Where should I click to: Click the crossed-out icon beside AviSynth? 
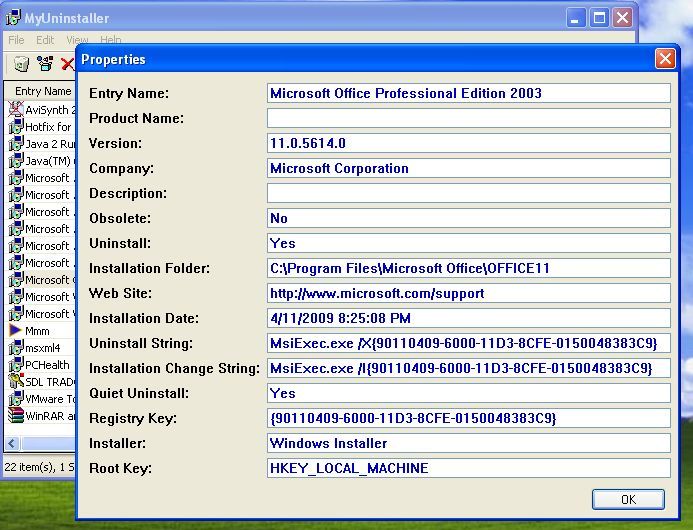tap(16, 109)
